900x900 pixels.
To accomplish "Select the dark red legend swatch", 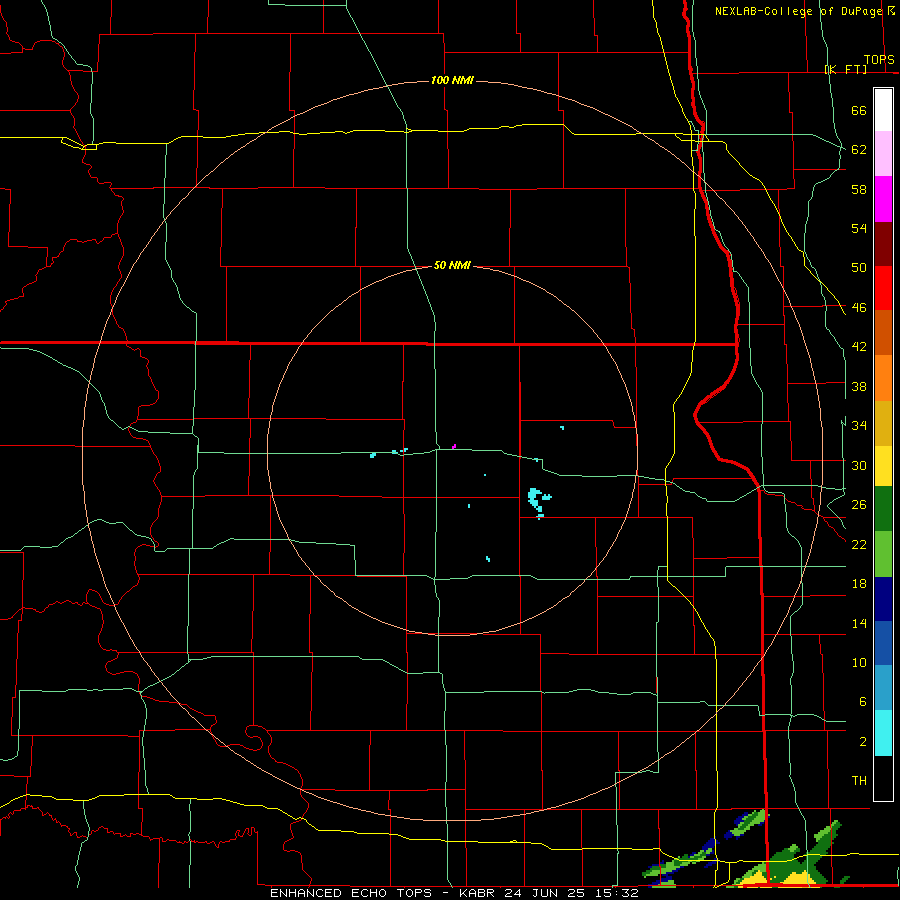I will [883, 244].
